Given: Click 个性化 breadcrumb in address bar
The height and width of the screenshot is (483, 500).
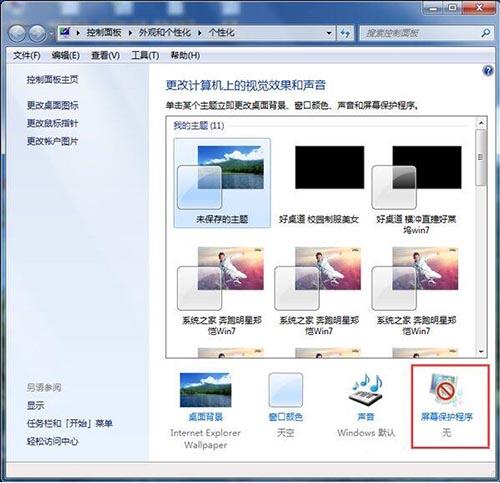Looking at the screenshot, I should click(x=221, y=33).
